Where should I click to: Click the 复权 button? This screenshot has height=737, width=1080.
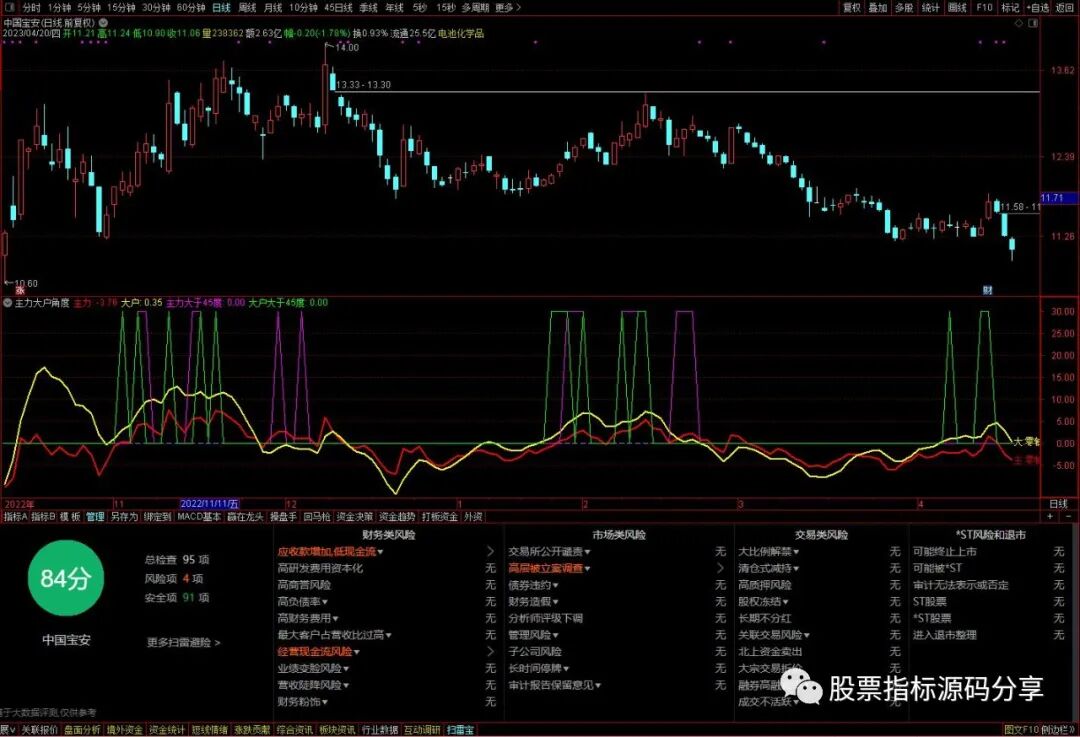tap(852, 8)
